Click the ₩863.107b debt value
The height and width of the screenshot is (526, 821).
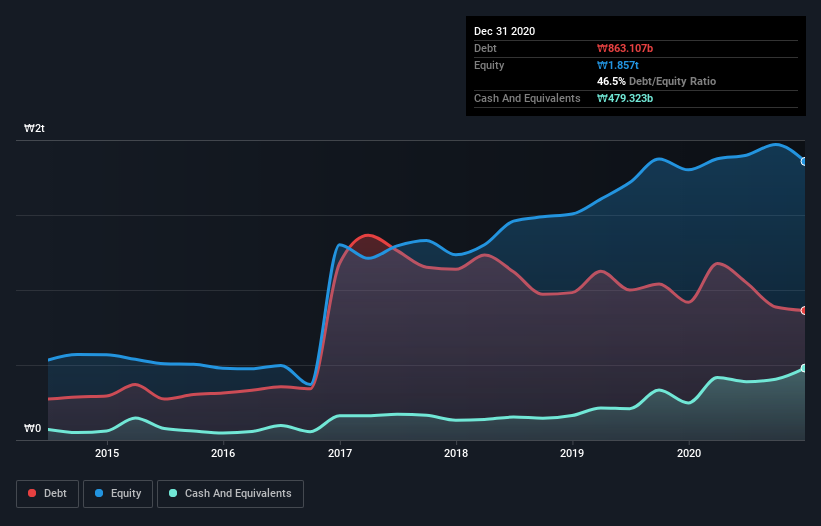(x=625, y=48)
